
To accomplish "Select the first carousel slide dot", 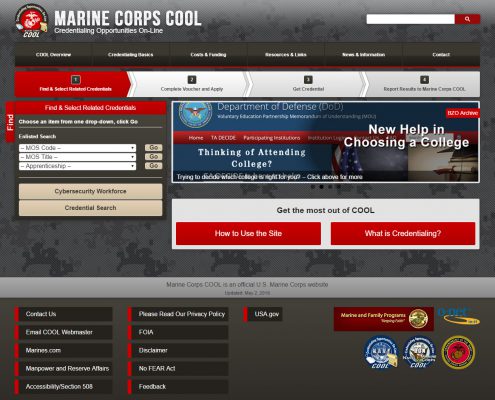I will pyautogui.click(x=313, y=187).
